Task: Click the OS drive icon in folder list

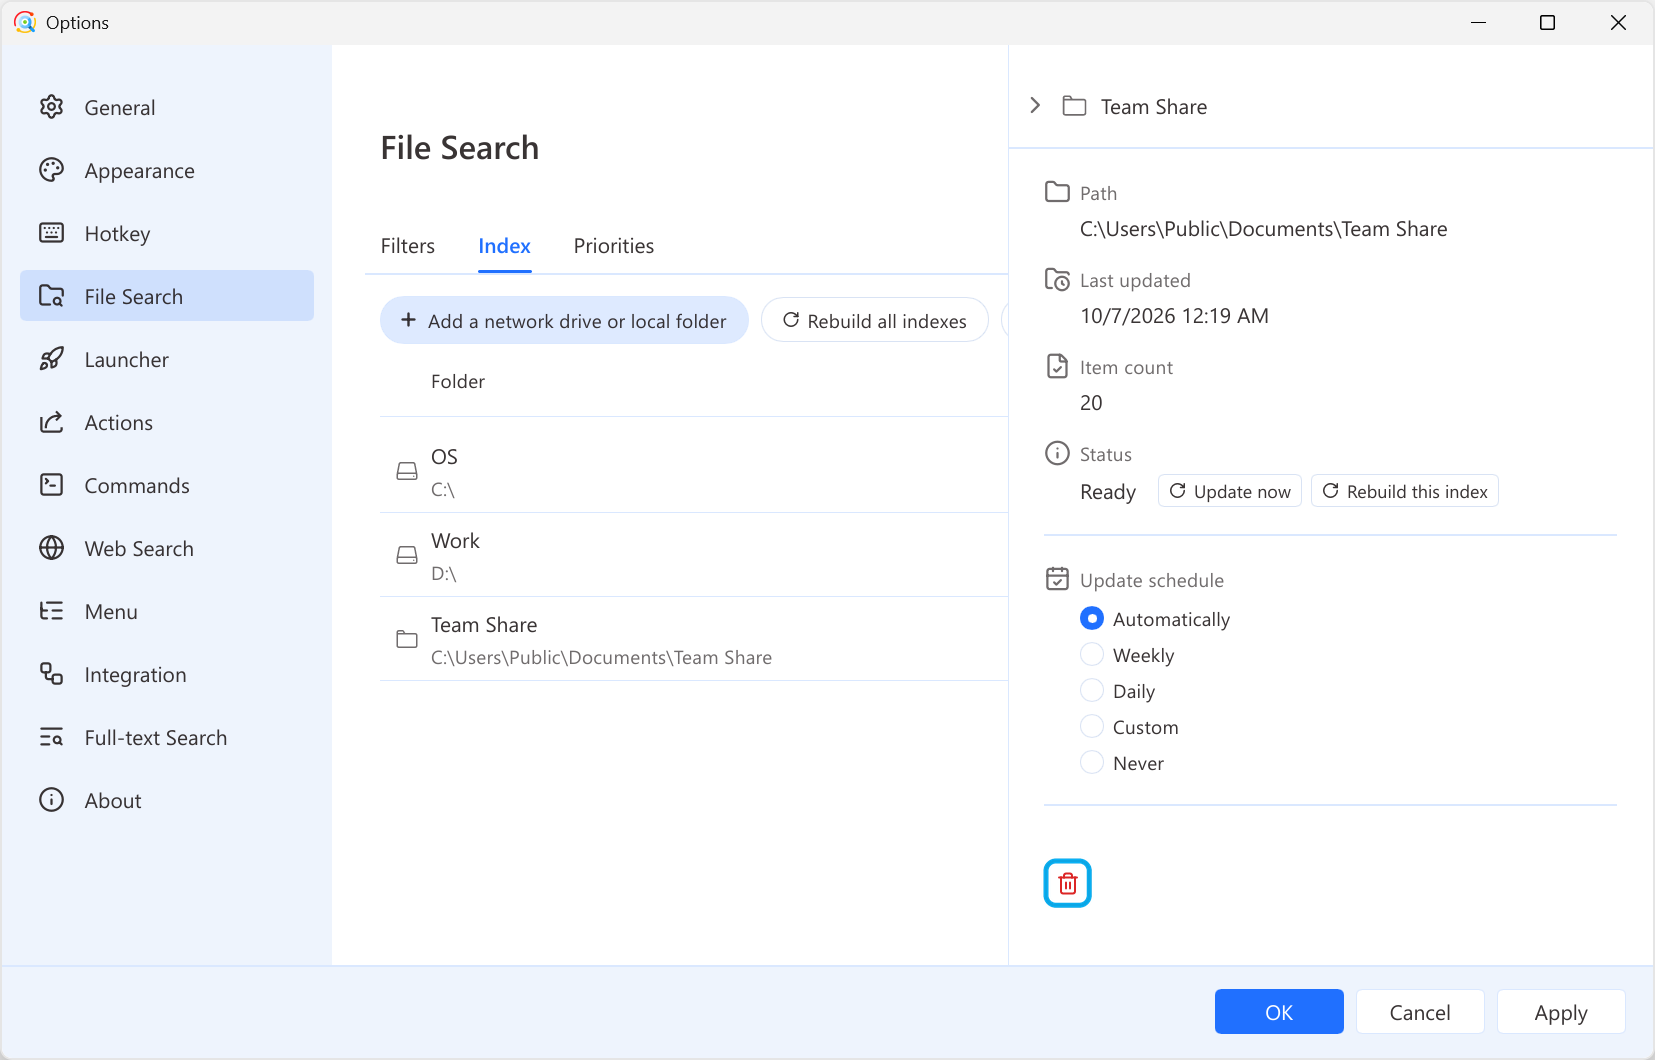Action: 407,471
